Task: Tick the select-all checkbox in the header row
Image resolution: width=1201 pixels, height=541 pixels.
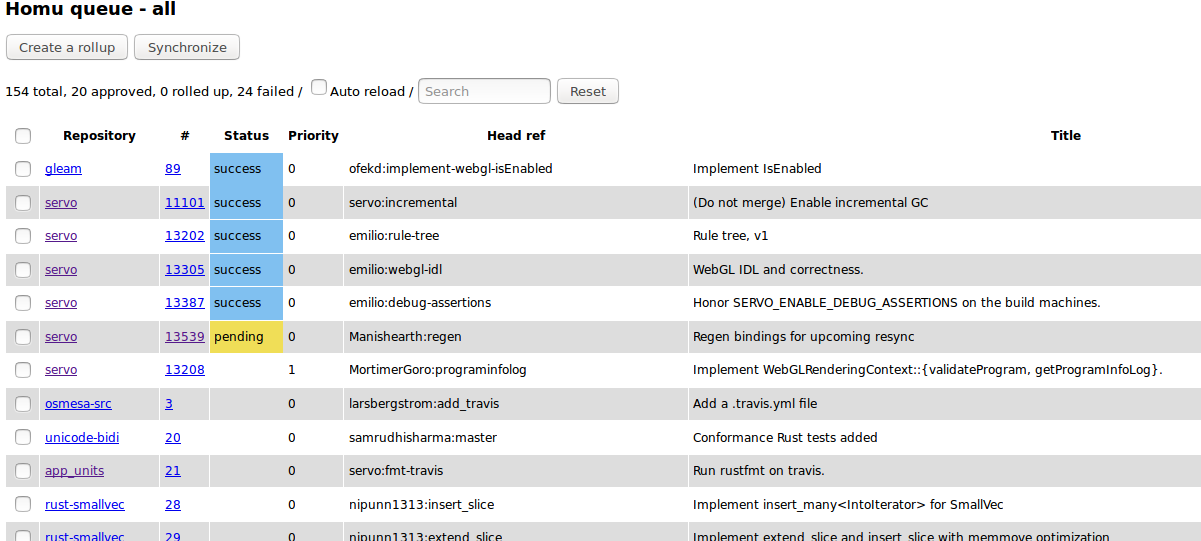Action: click(23, 136)
